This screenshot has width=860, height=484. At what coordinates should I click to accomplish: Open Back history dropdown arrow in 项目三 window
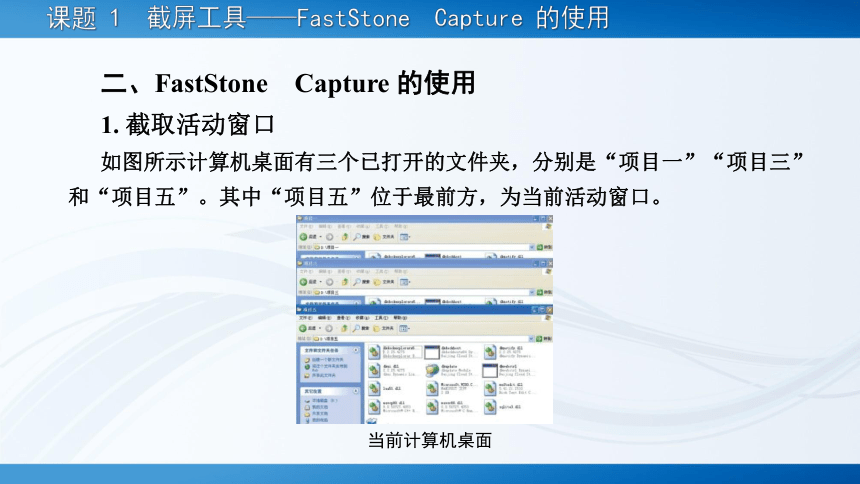(x=321, y=282)
